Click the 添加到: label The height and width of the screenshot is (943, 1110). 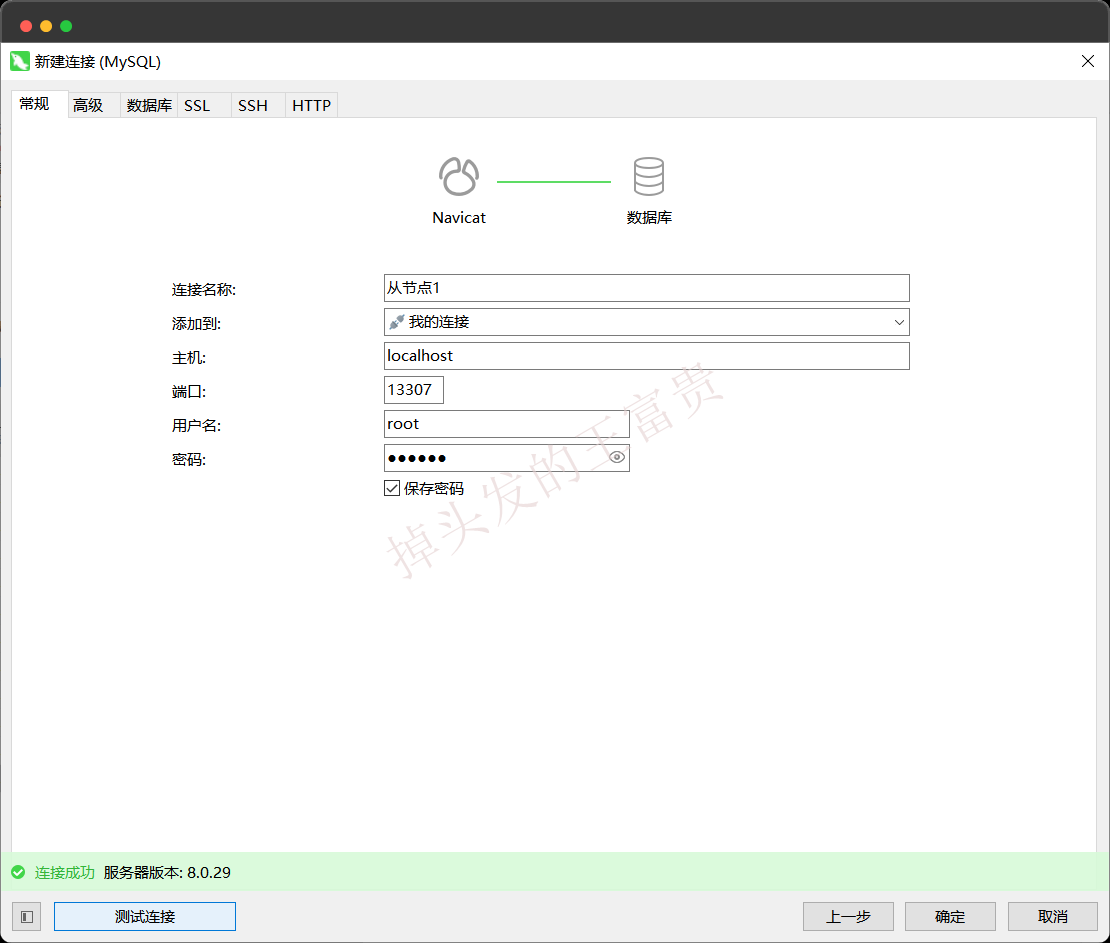196,324
